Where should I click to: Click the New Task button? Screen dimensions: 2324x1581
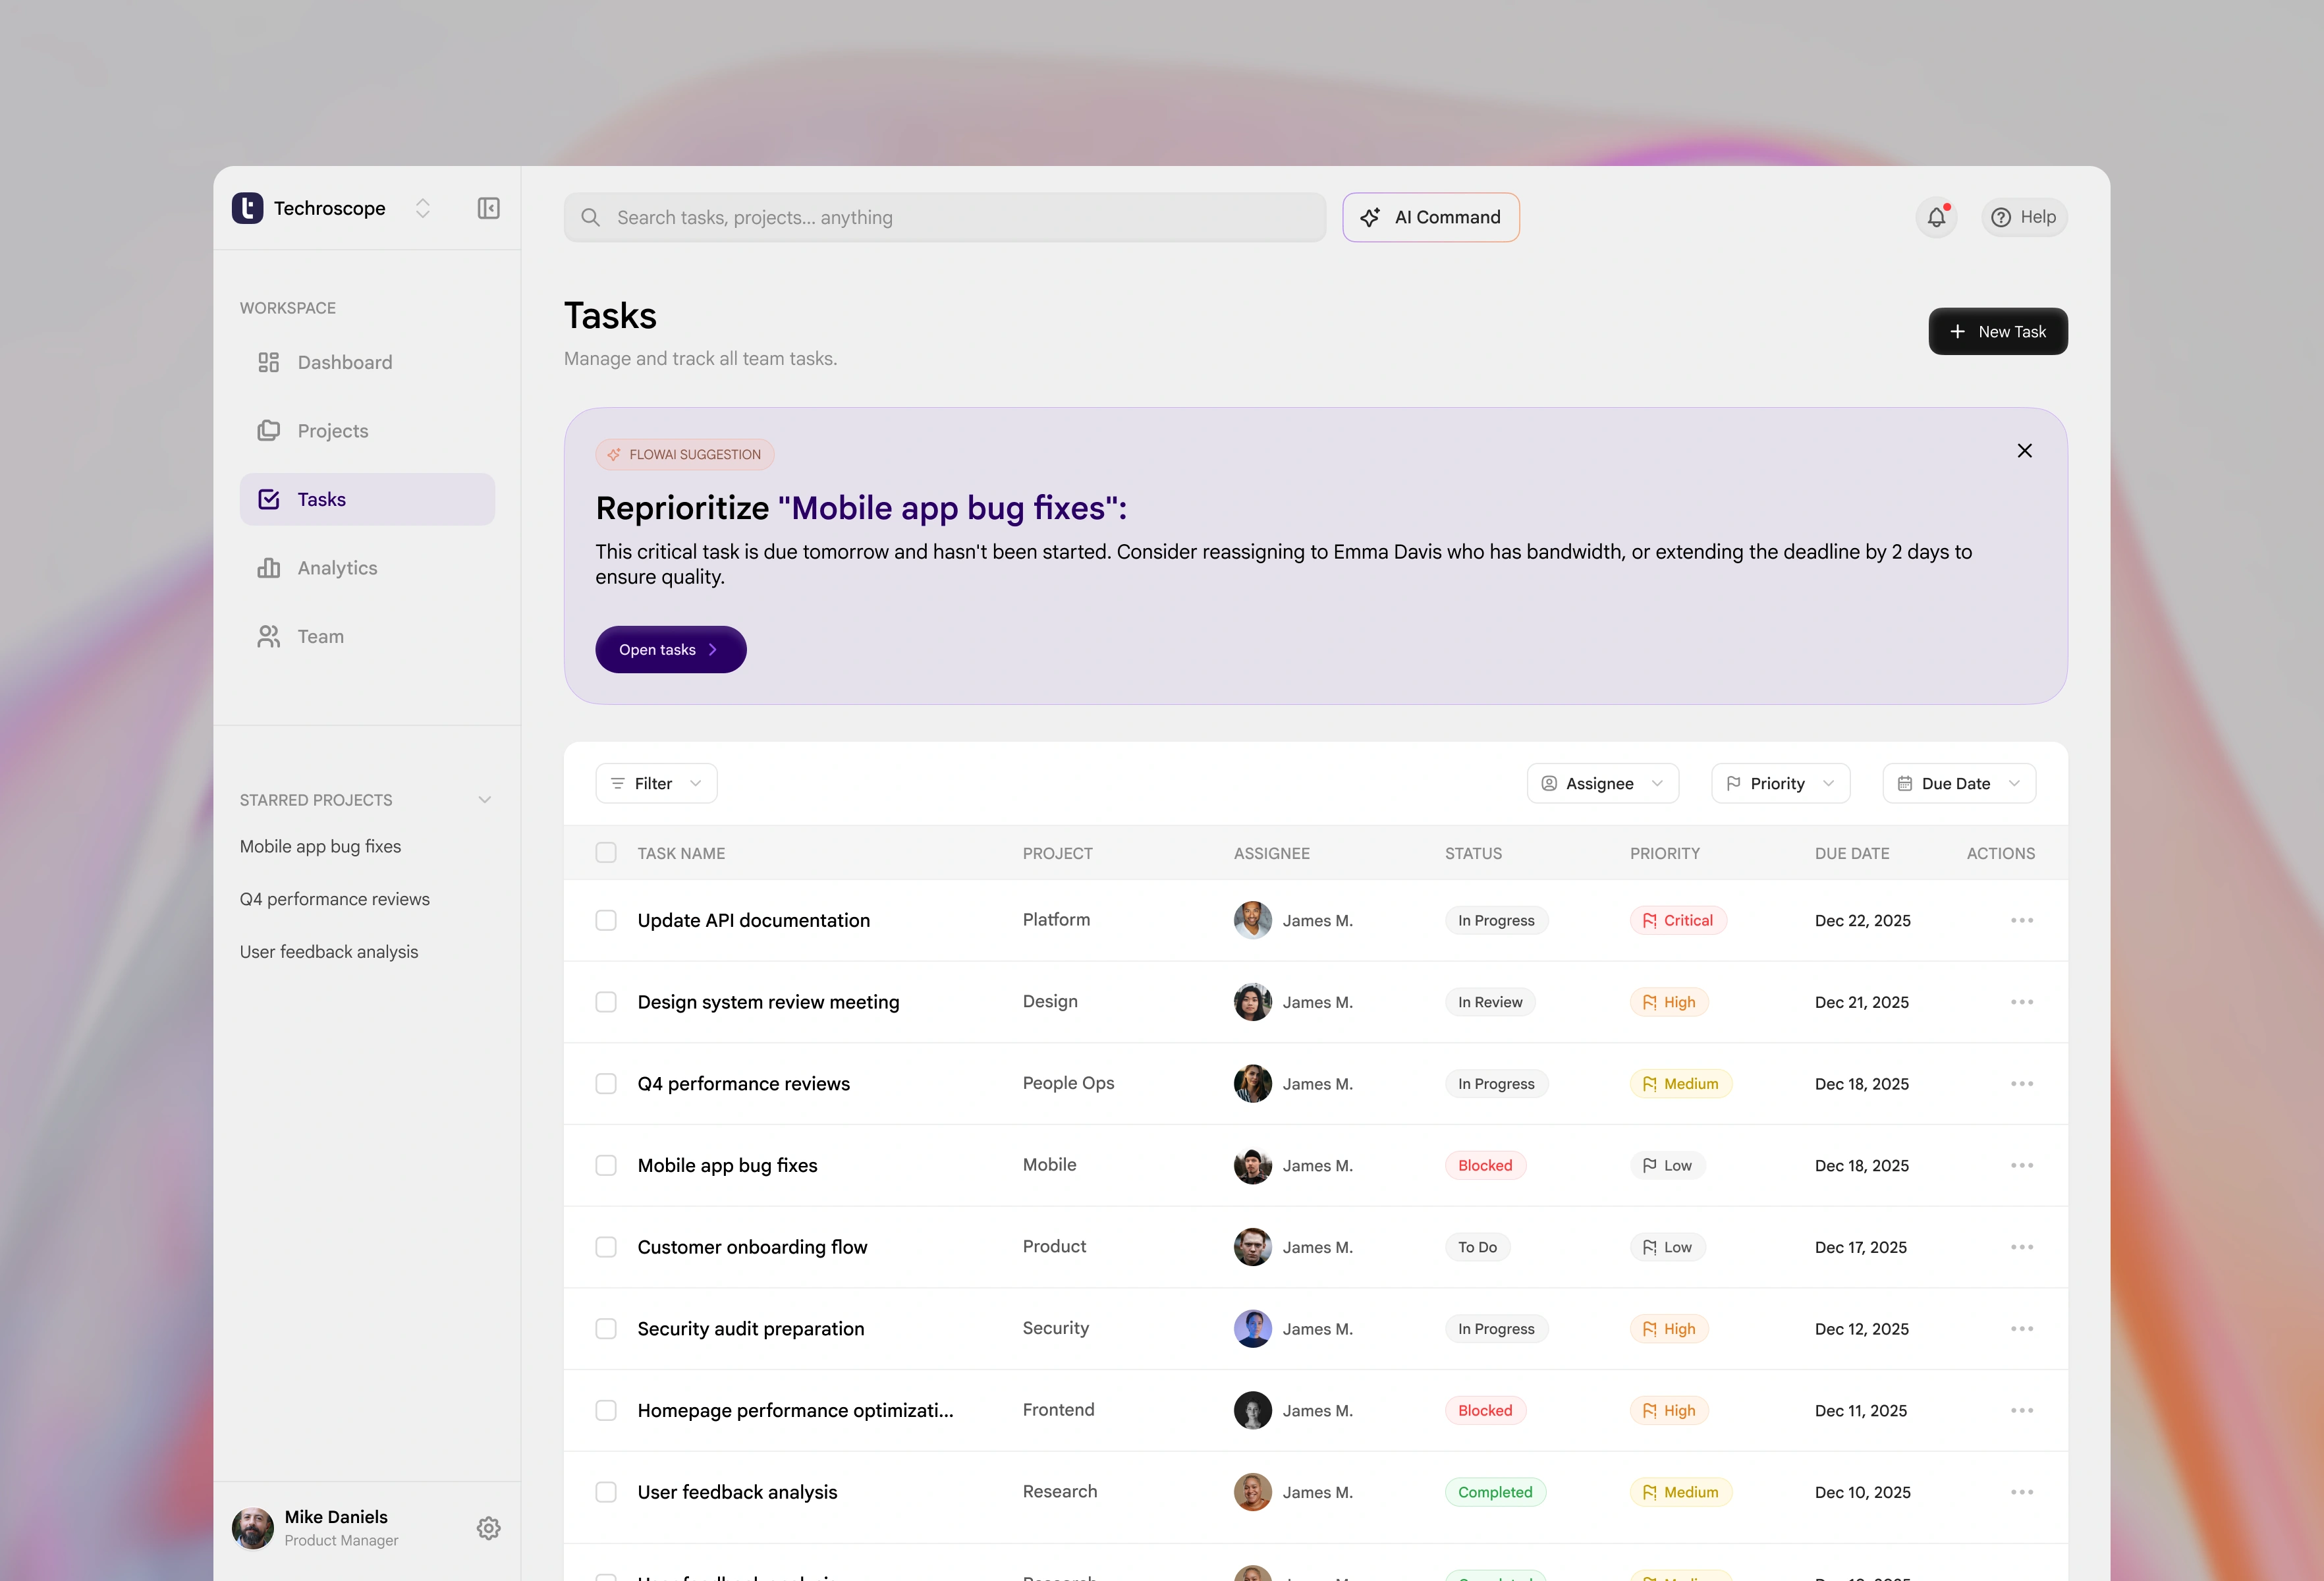point(1997,331)
